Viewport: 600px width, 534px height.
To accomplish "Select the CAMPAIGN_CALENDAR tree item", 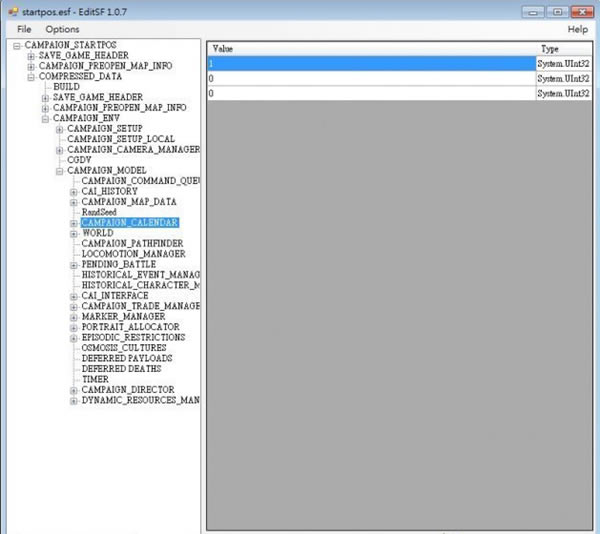I will coord(130,223).
